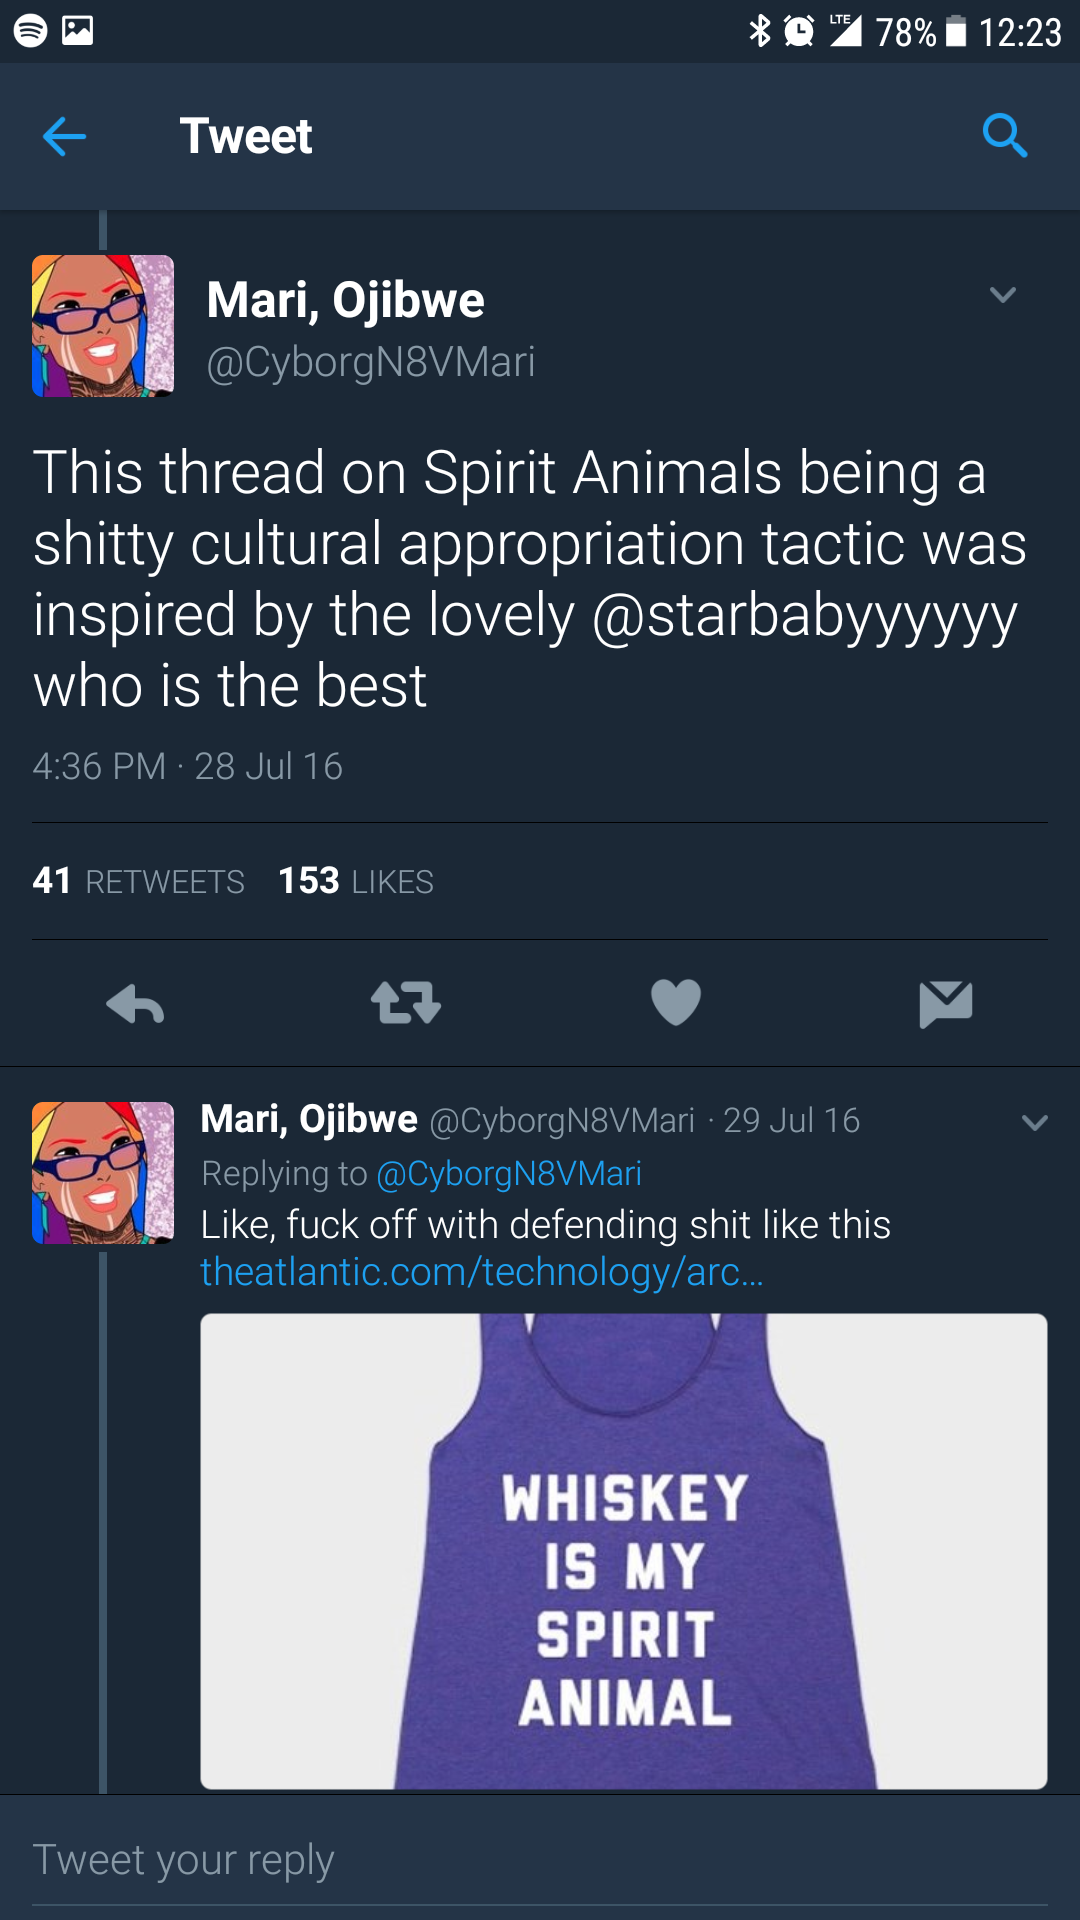Open the @CyborgN8VMari replying-to link

click(509, 1173)
